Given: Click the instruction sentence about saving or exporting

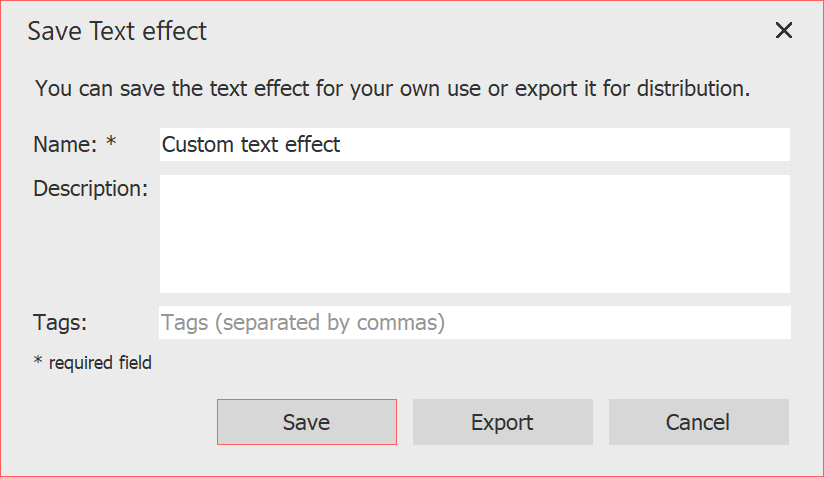Looking at the screenshot, I should [392, 89].
